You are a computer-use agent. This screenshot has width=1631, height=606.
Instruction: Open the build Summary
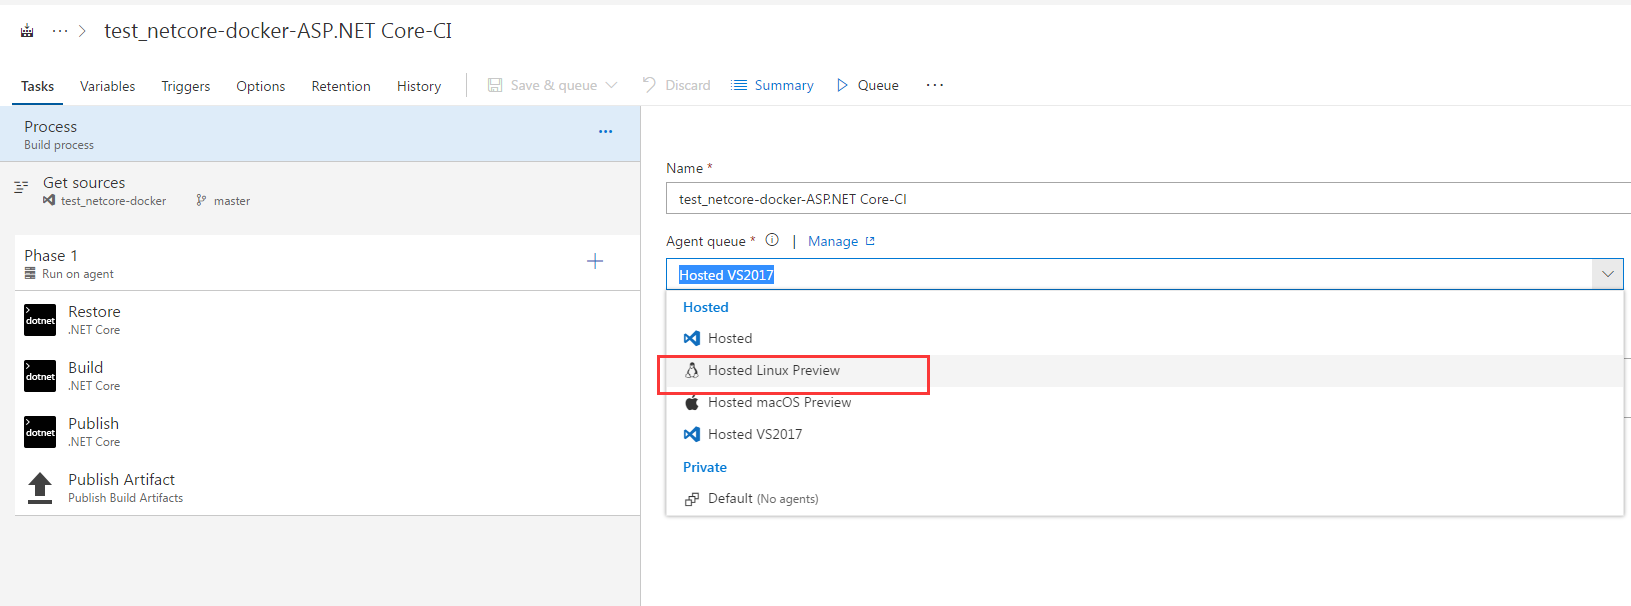[x=773, y=85]
